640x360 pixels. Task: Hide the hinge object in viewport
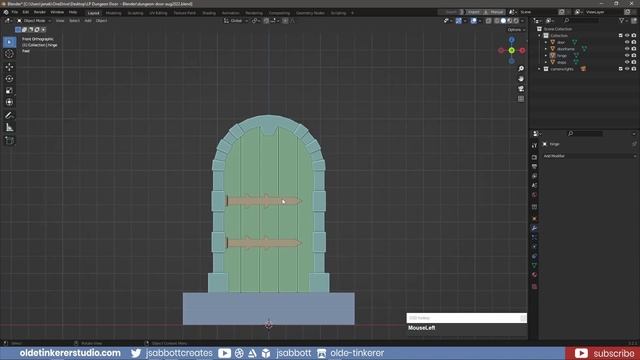pos(627,55)
